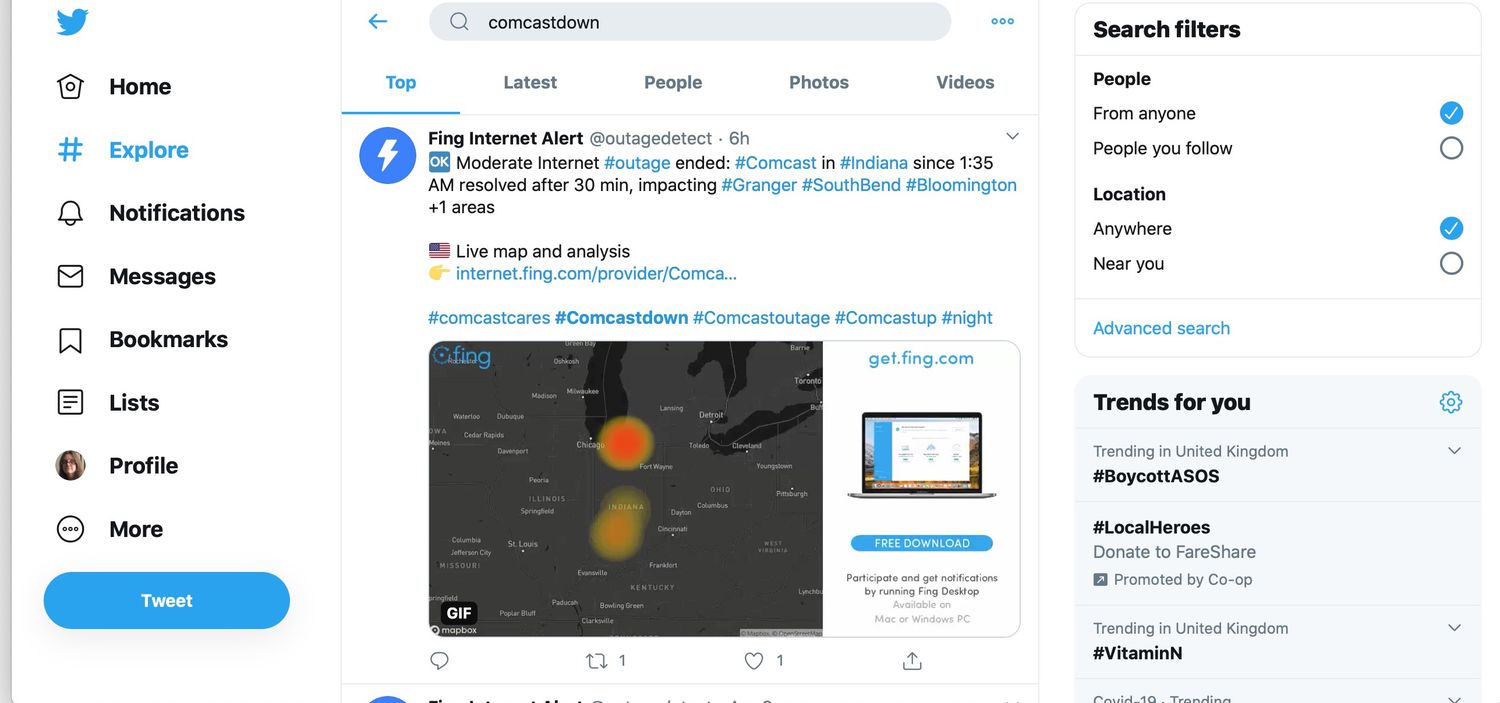Select the From anyone filter
1500x703 pixels.
click(1451, 113)
